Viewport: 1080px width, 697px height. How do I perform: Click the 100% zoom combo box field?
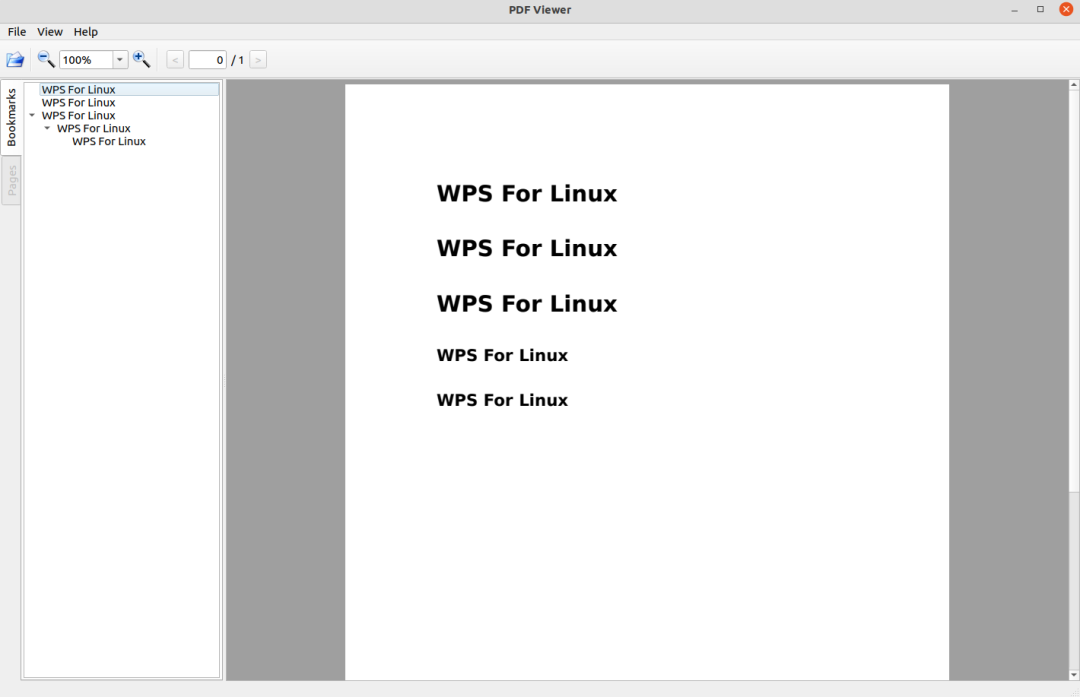coord(86,60)
